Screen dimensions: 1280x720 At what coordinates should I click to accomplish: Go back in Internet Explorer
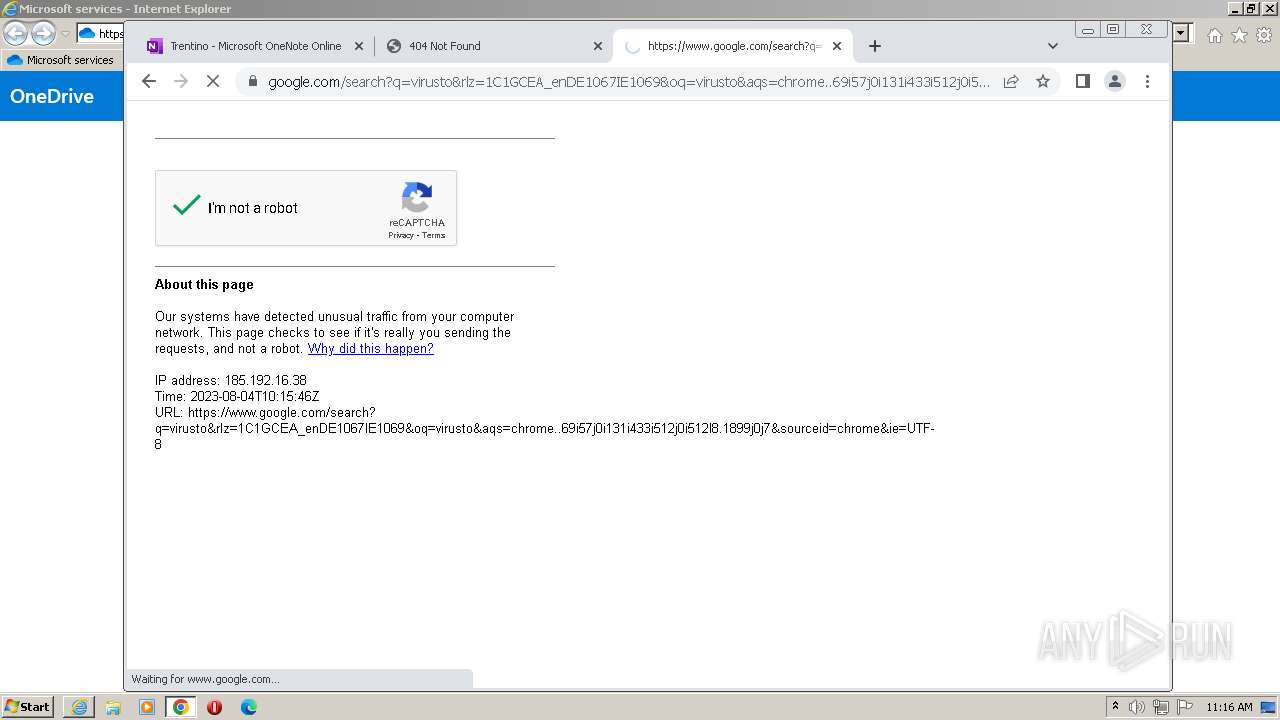[16, 34]
